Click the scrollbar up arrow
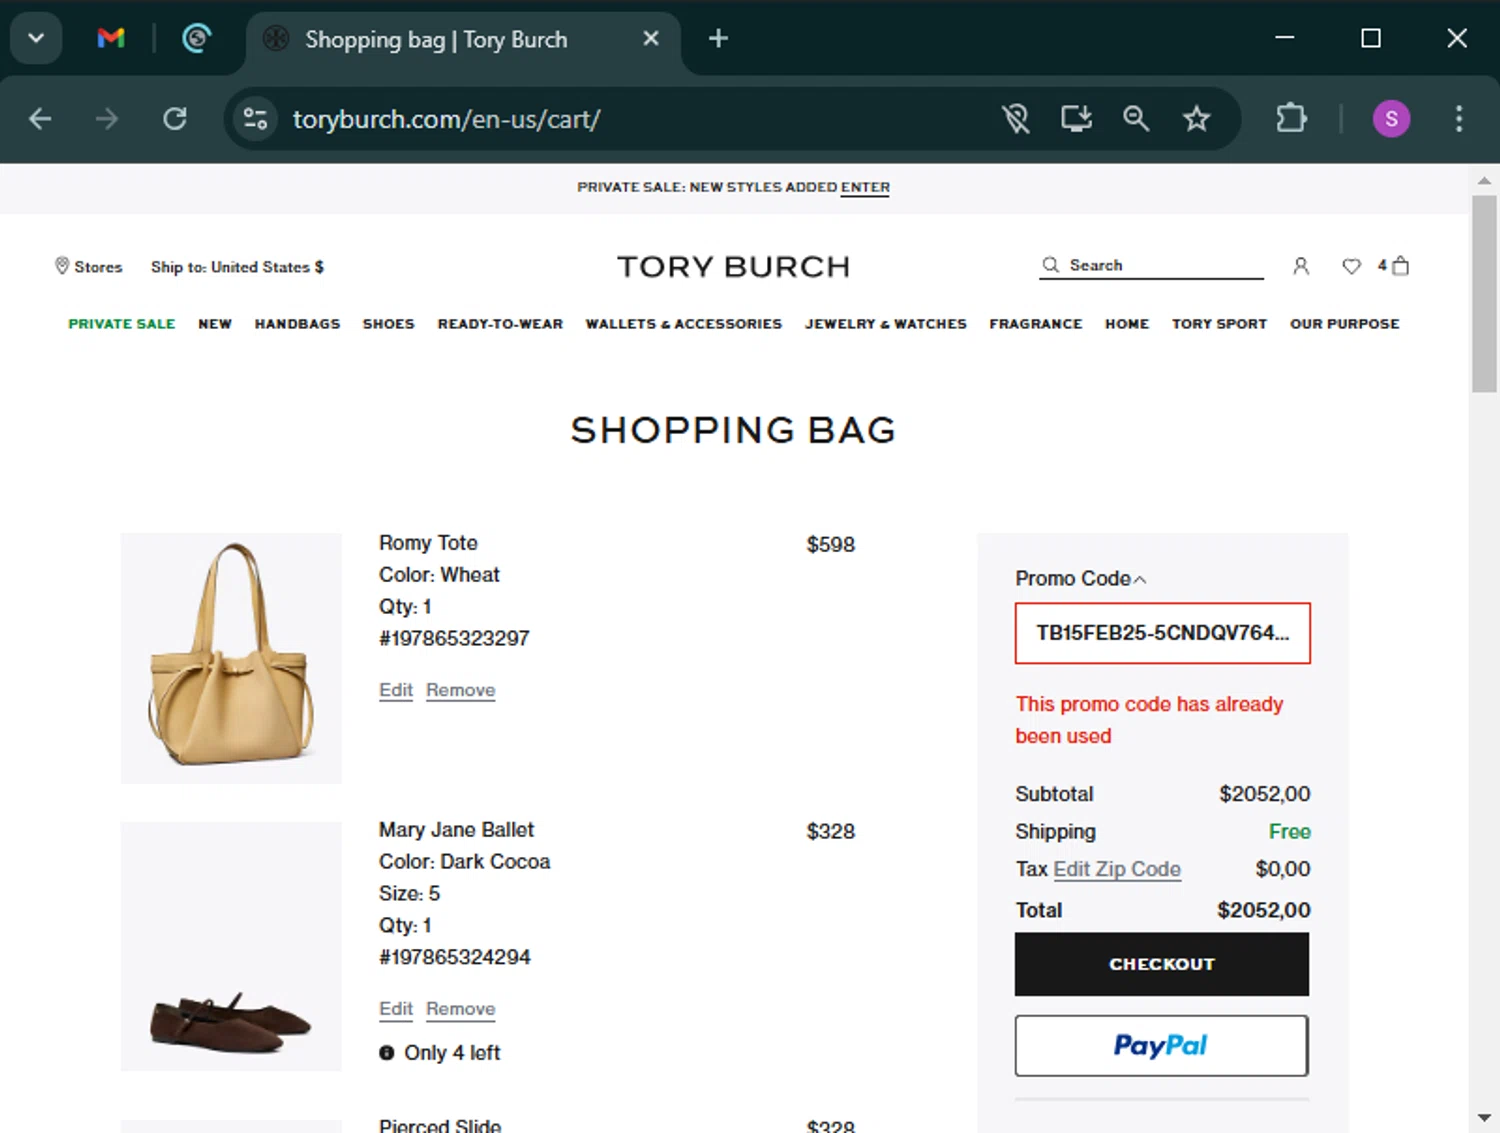The height and width of the screenshot is (1133, 1500). click(x=1484, y=181)
